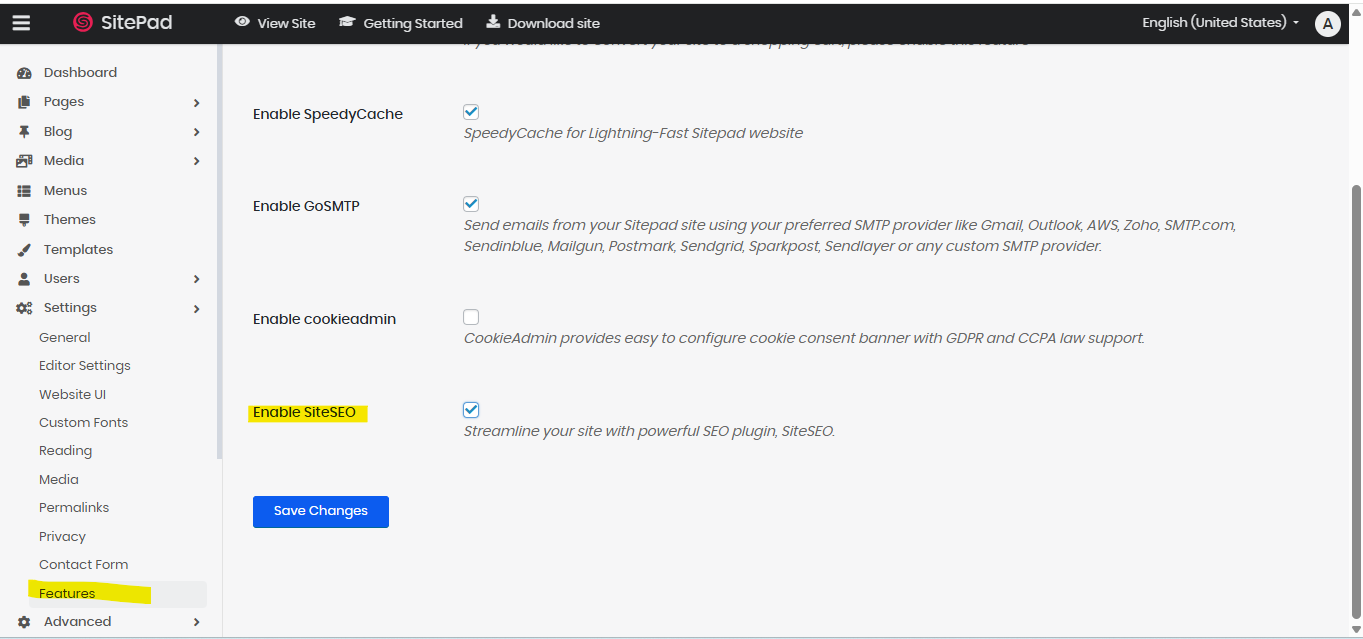Toggle the Enable SiteSEO checkbox
This screenshot has height=639, width=1363.
pos(471,410)
